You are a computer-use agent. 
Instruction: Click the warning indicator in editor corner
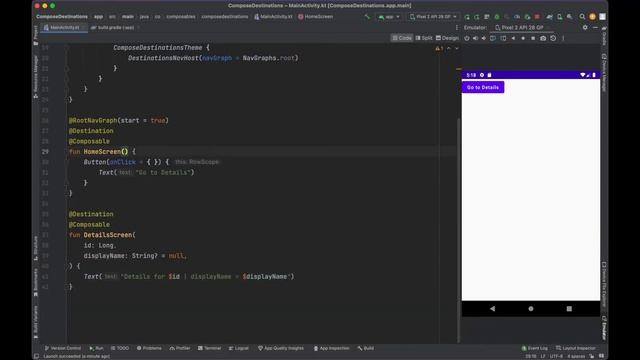click(x=439, y=49)
